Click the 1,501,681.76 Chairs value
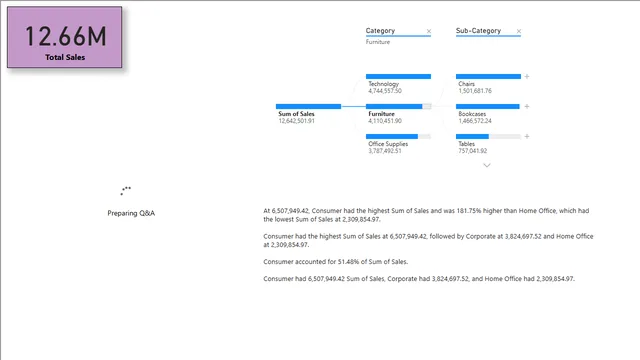 475,91
